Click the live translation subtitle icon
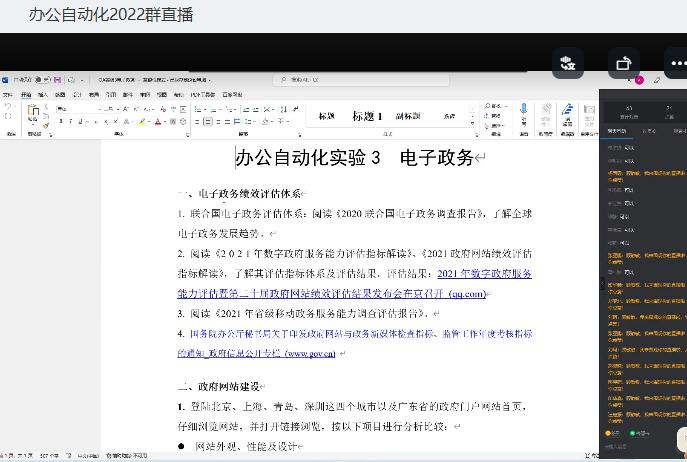687x462 pixels. 569,64
